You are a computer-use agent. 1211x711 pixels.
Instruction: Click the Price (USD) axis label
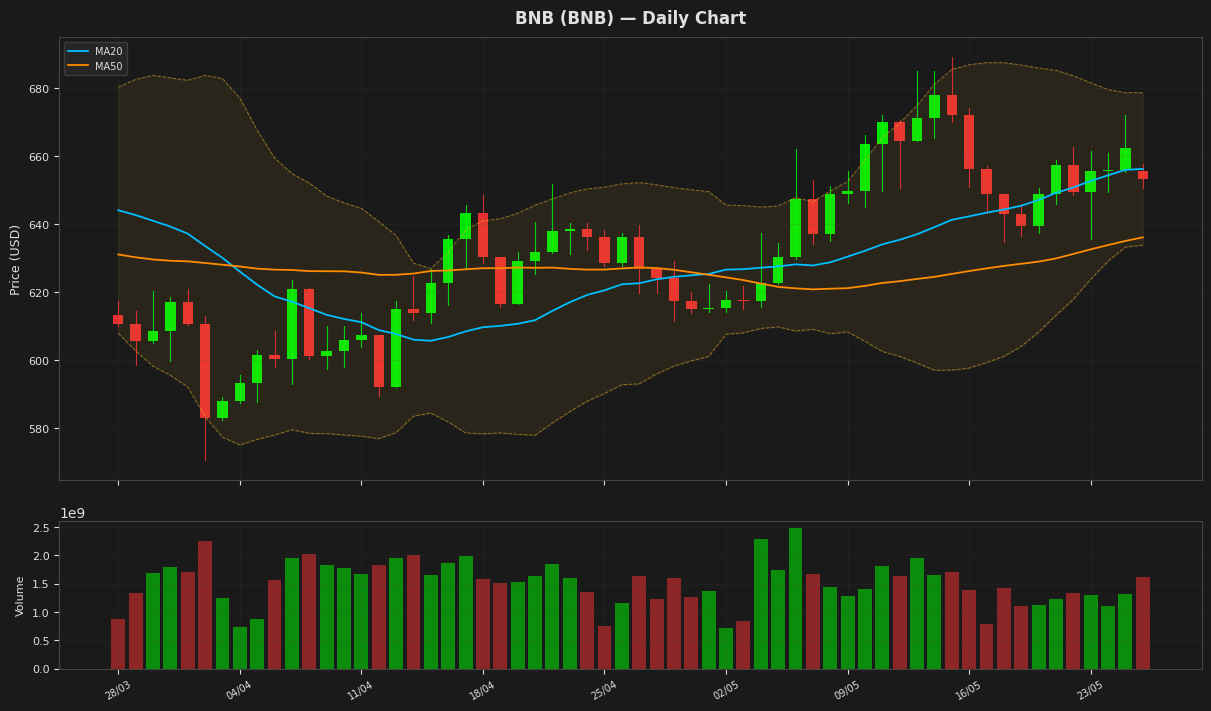[15, 259]
